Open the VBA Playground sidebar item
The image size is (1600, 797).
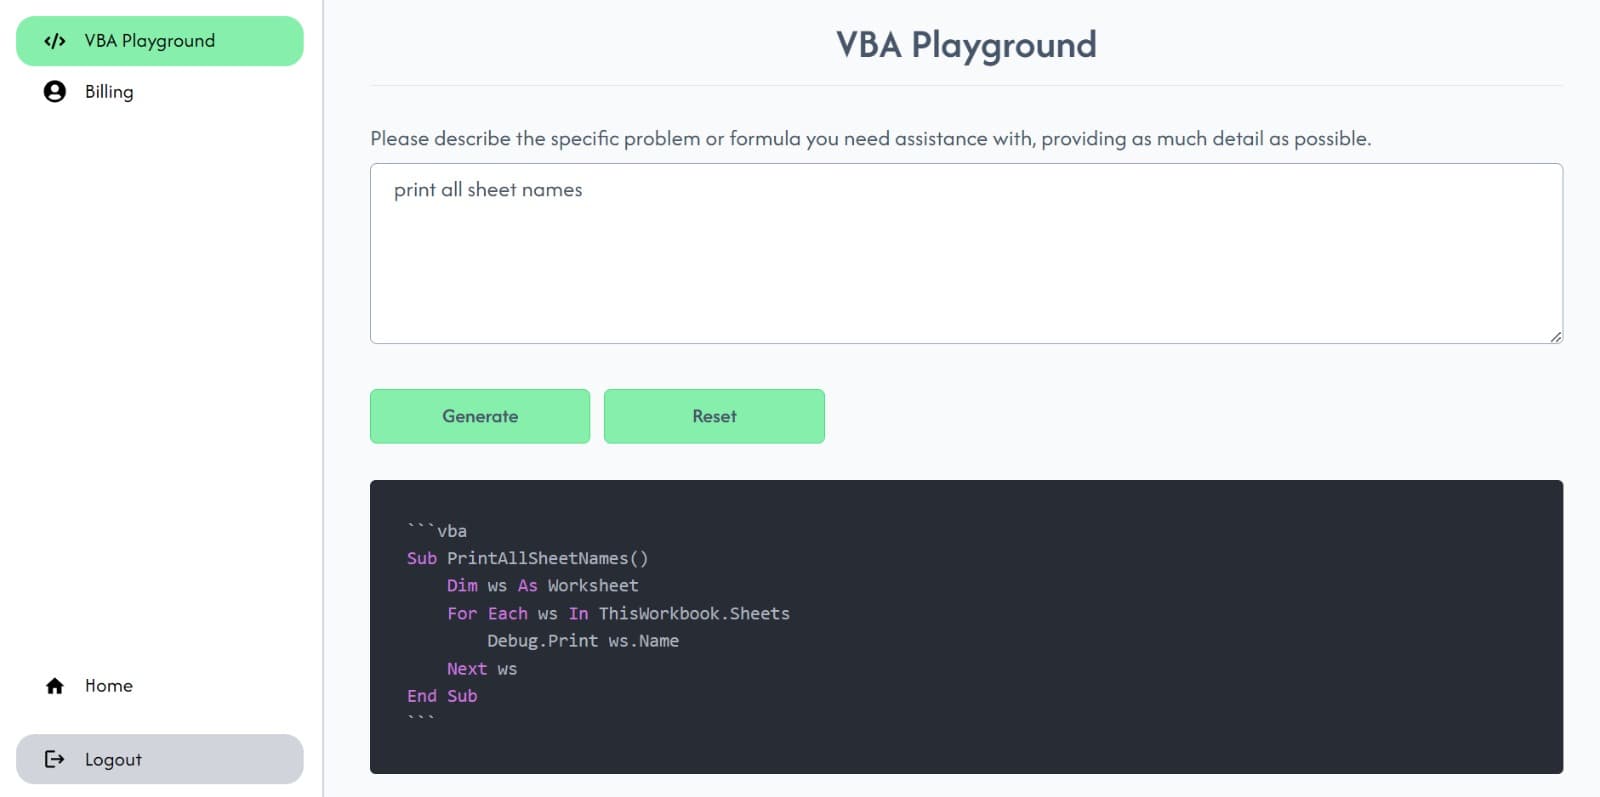tap(150, 41)
